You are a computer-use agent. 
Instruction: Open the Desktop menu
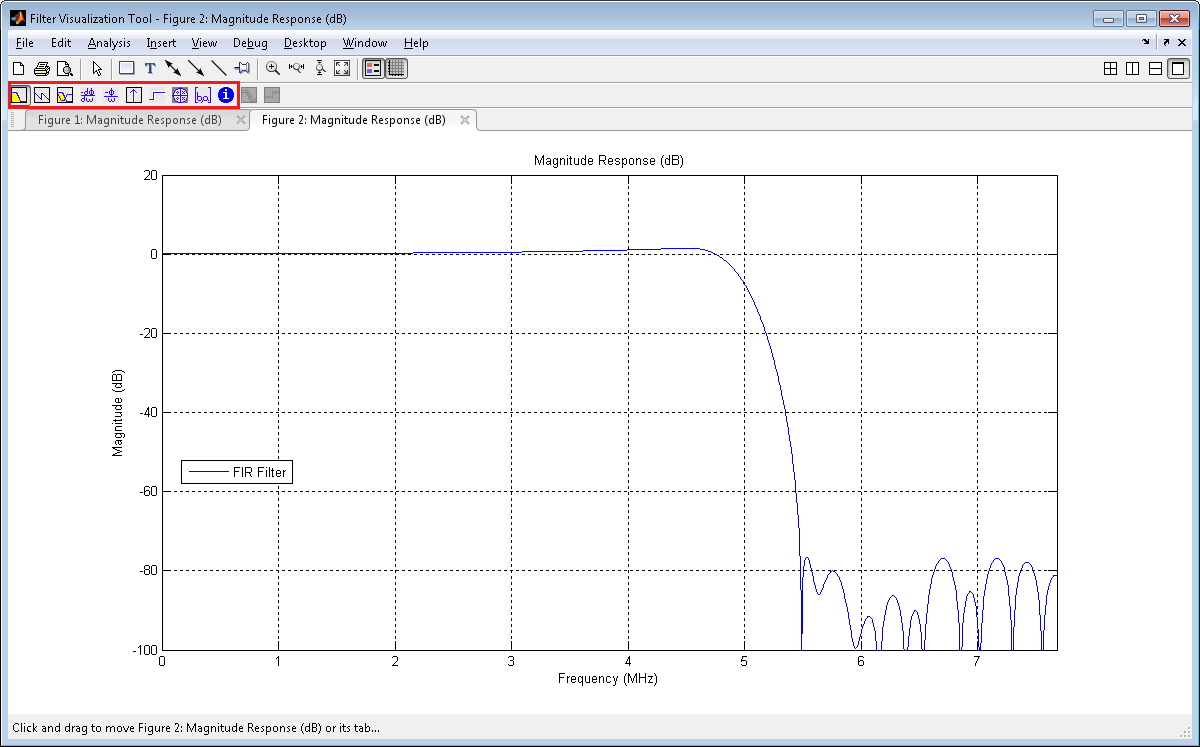tap(305, 43)
